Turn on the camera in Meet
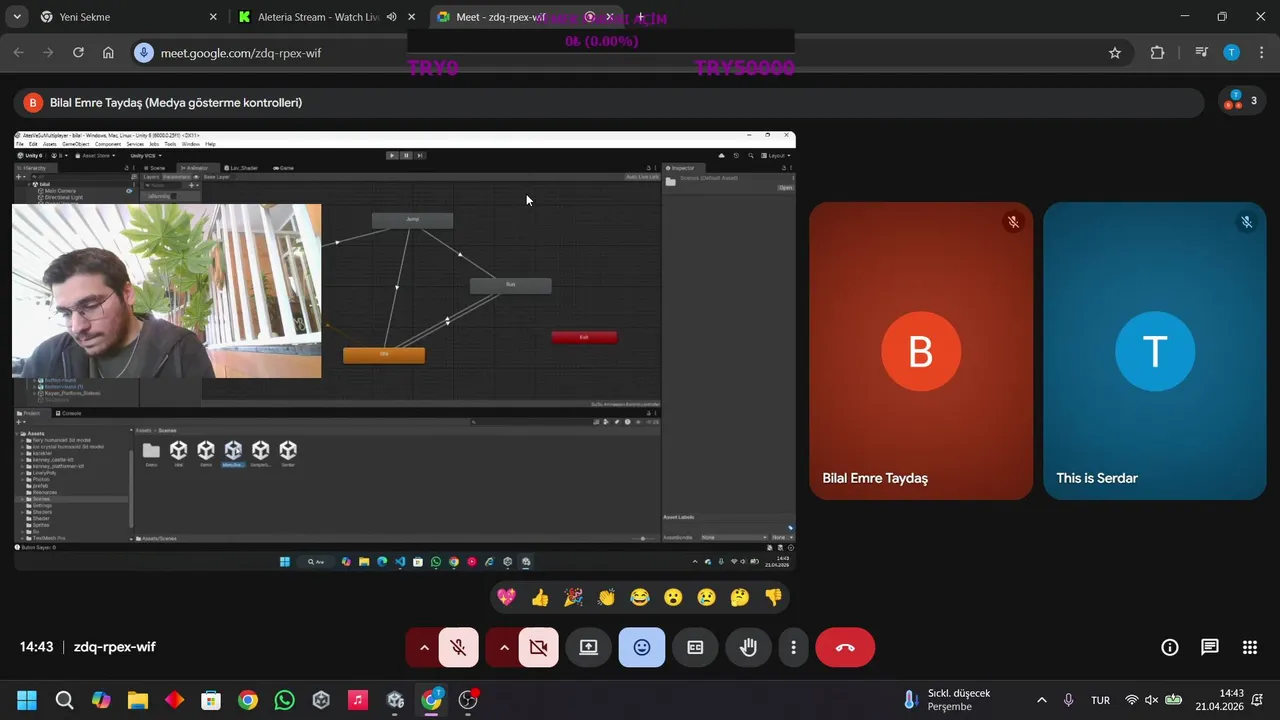The height and width of the screenshot is (720, 1280). click(538, 647)
